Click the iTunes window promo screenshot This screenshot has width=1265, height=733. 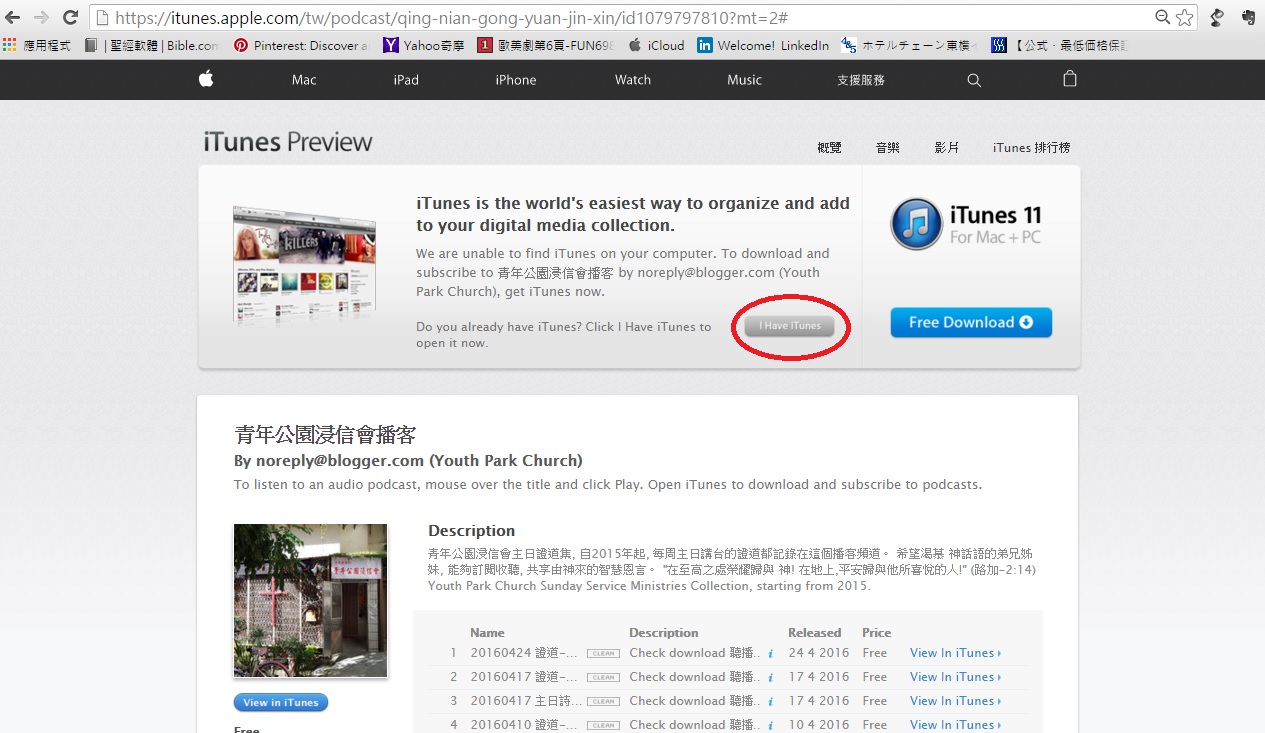[x=304, y=264]
